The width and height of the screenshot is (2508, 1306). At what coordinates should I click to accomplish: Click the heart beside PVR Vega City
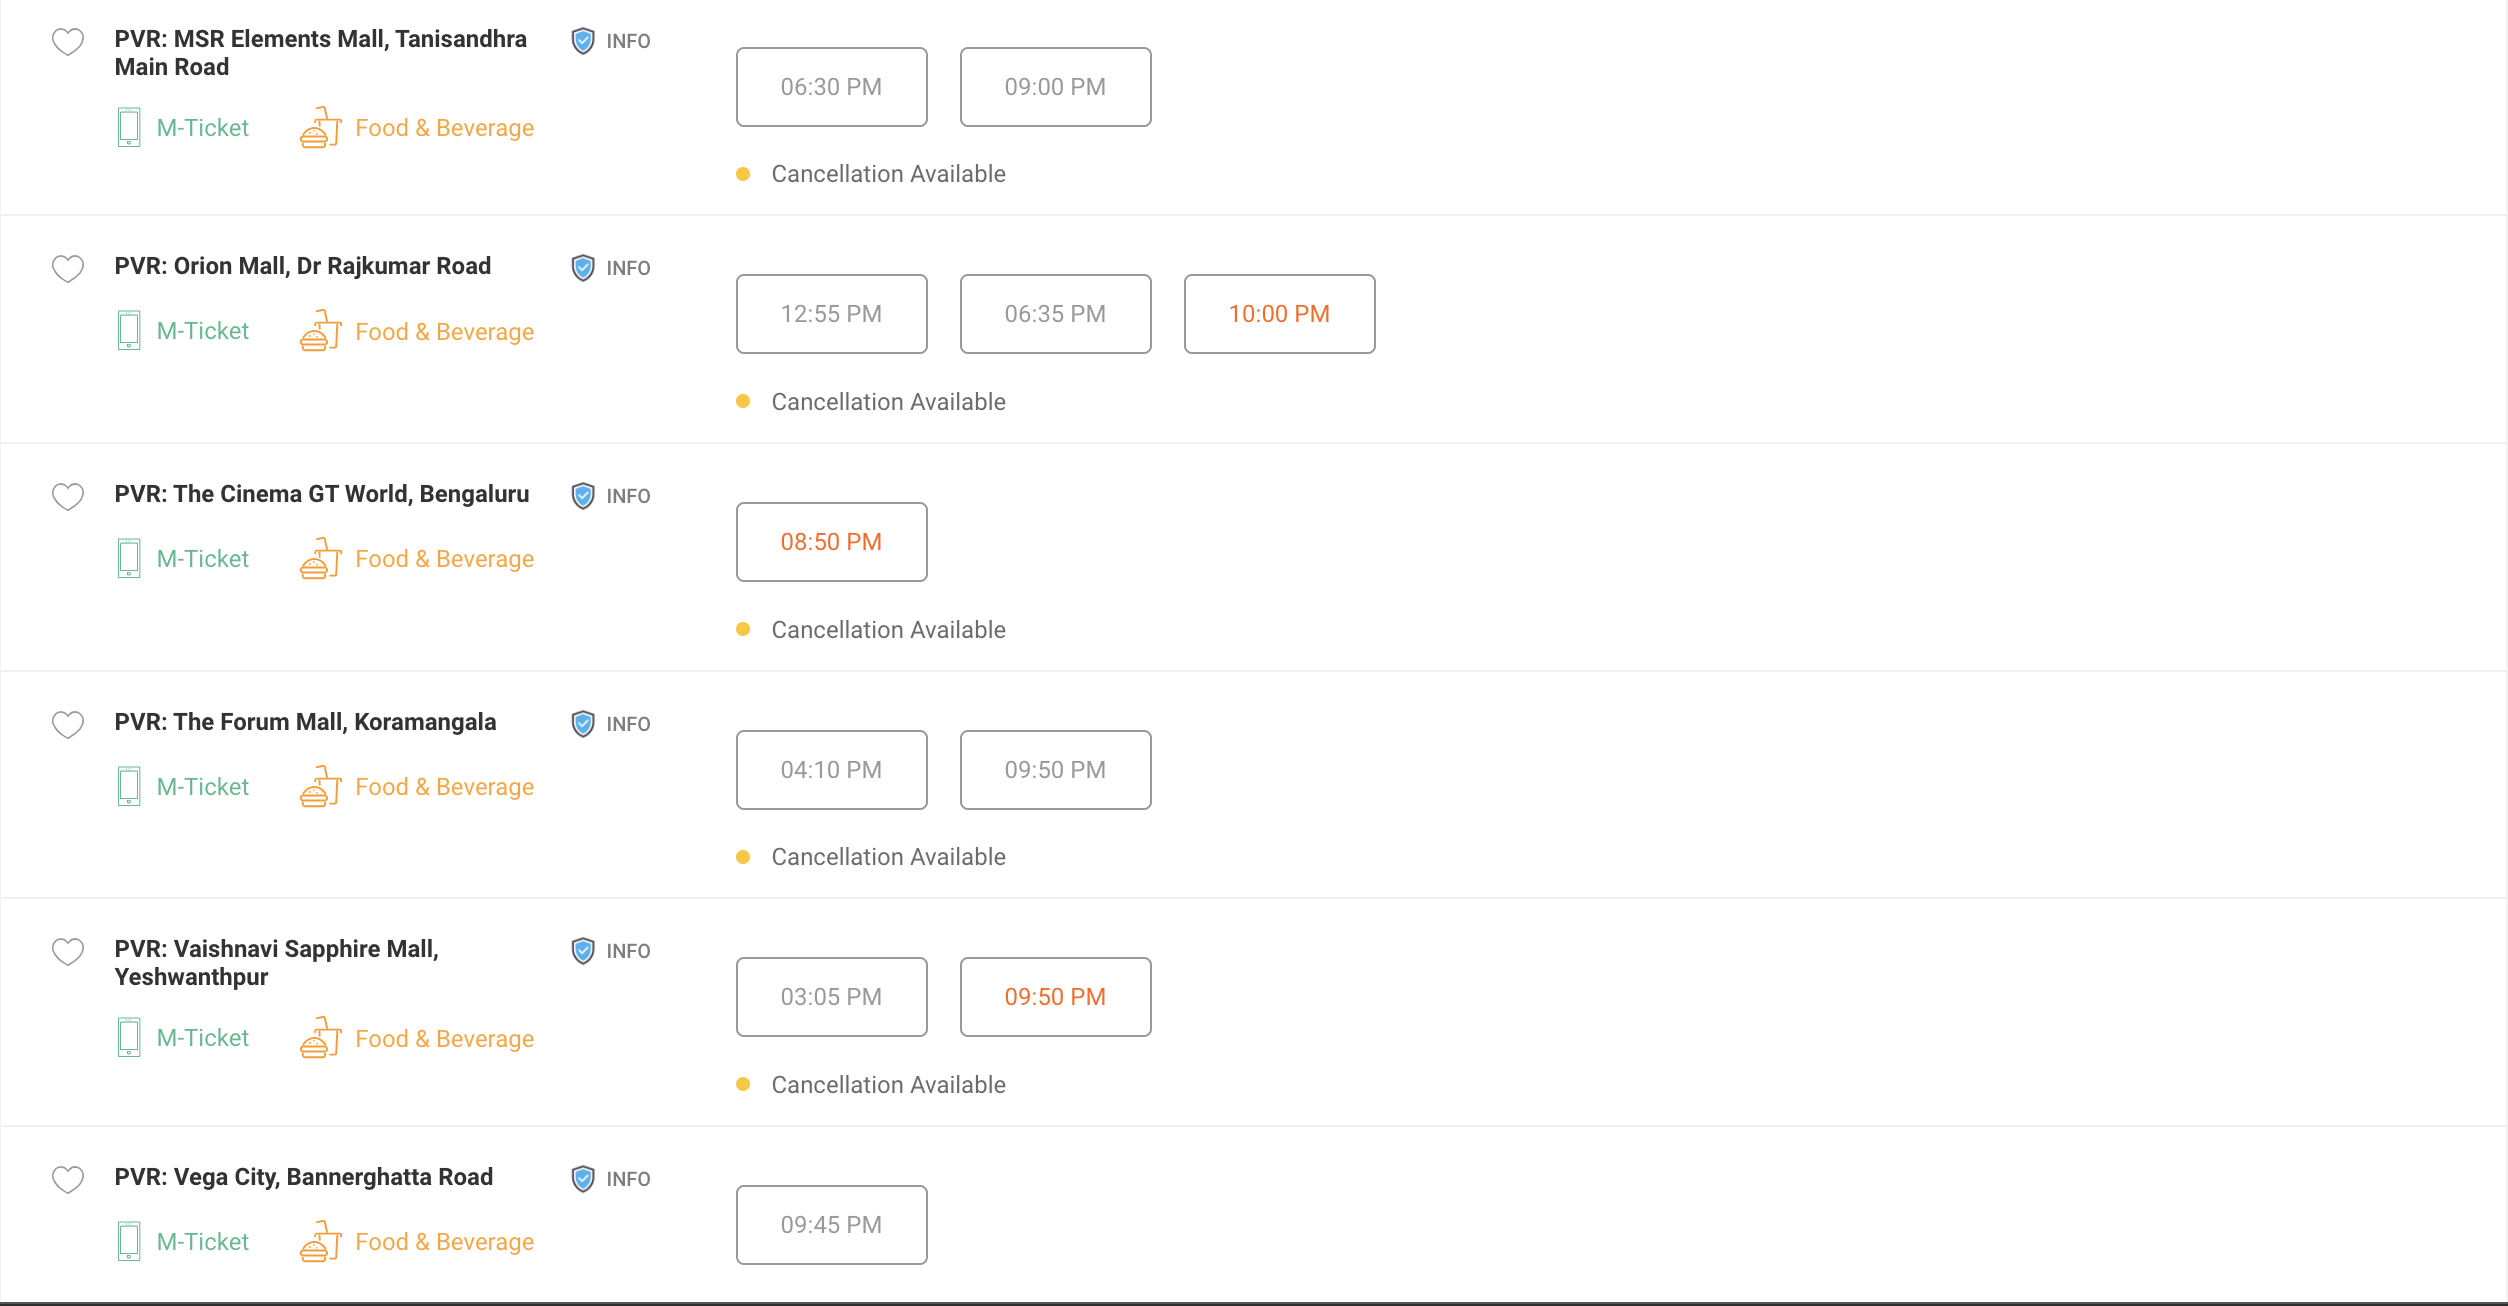68,1179
